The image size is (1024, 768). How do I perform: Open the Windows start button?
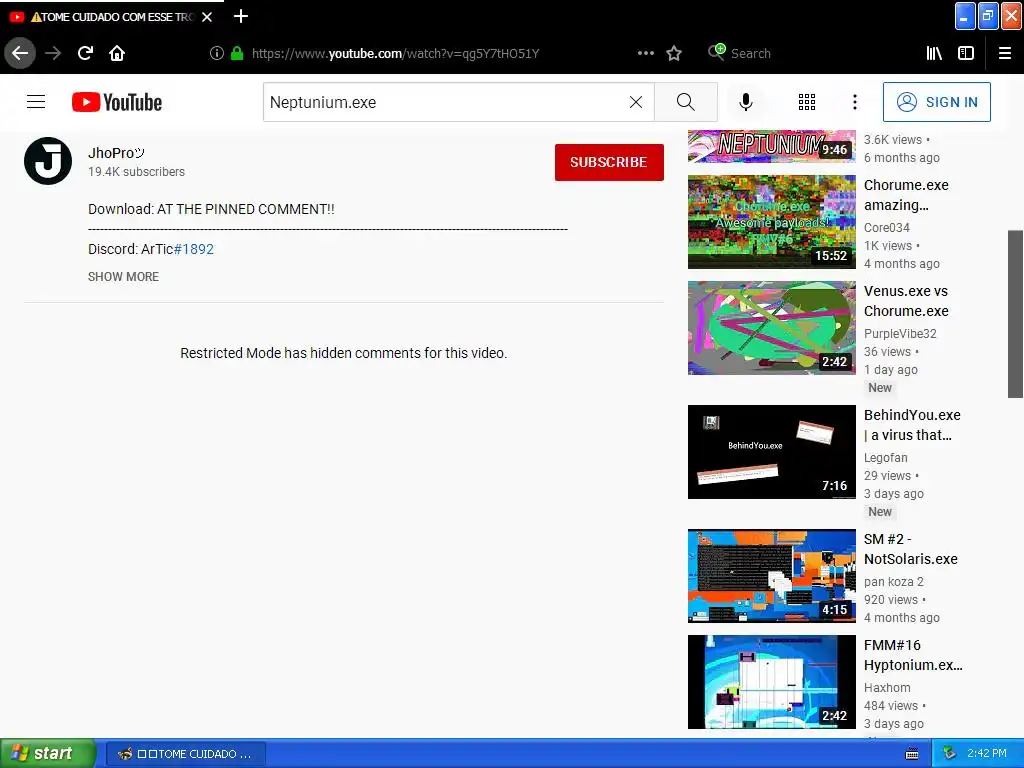click(47, 753)
